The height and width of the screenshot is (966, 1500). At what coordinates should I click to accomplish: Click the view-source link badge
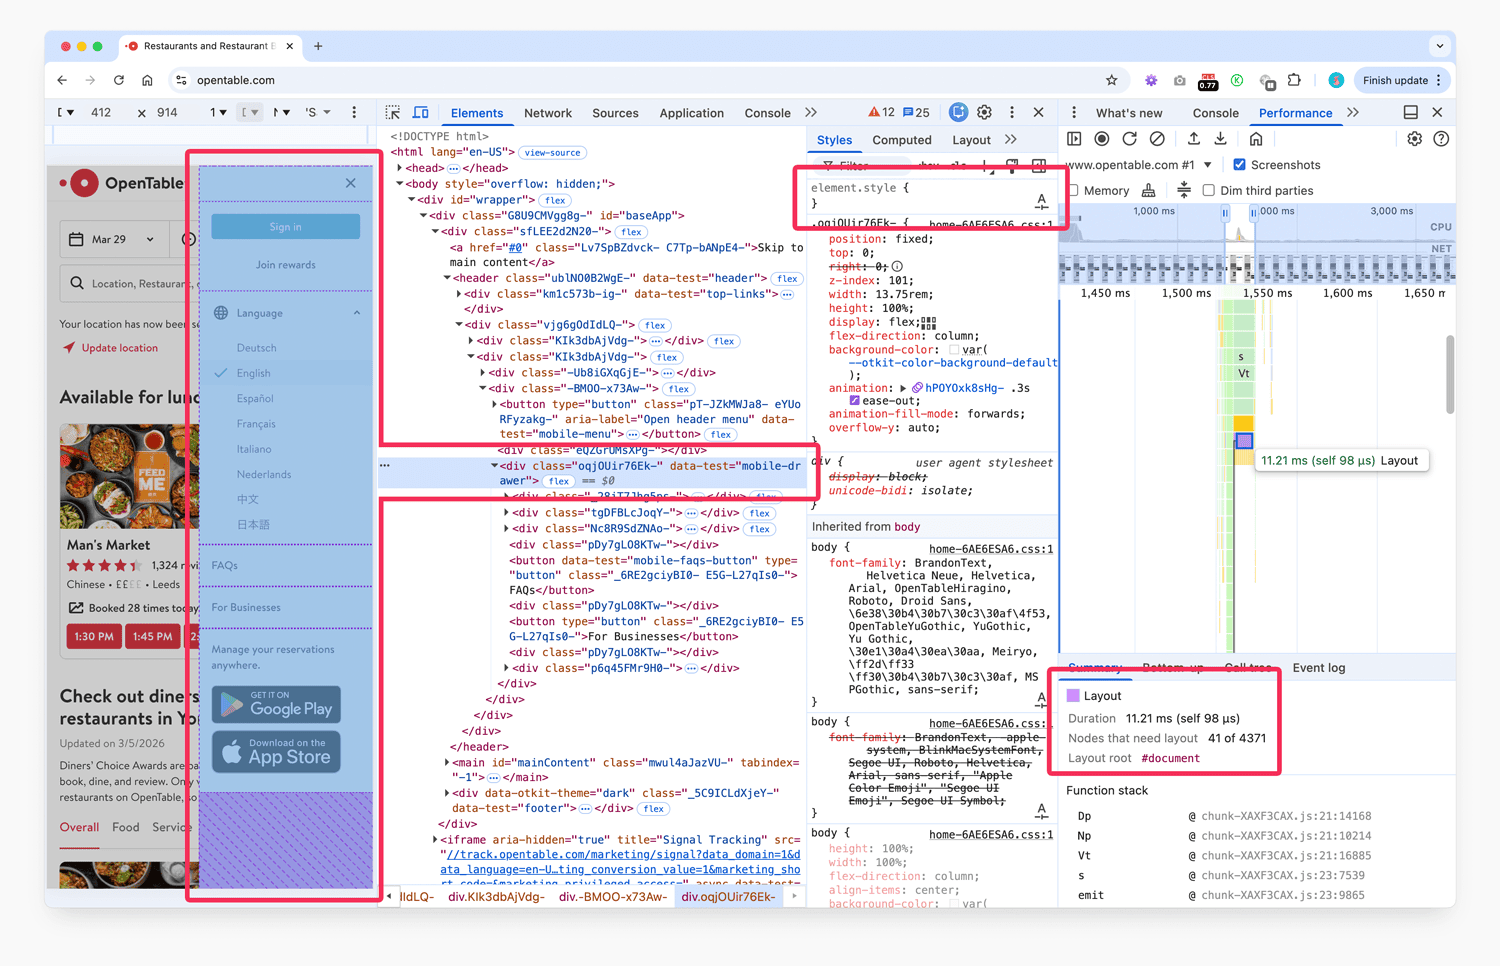(552, 153)
